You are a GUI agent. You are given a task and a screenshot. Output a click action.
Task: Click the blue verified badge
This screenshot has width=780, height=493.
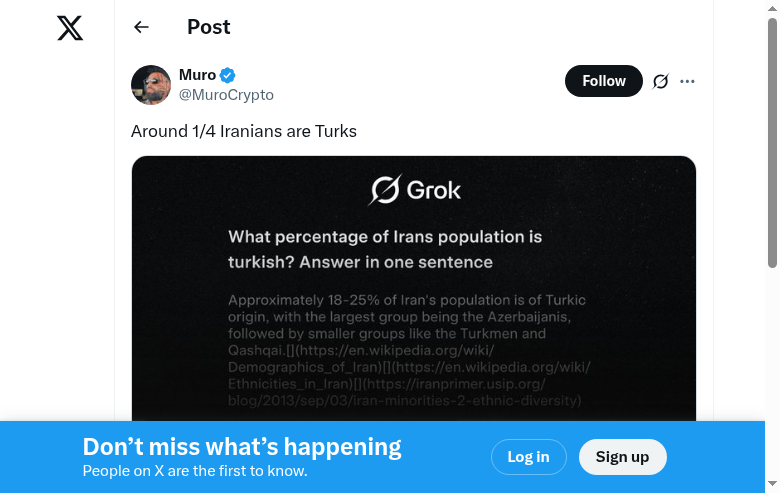228,75
